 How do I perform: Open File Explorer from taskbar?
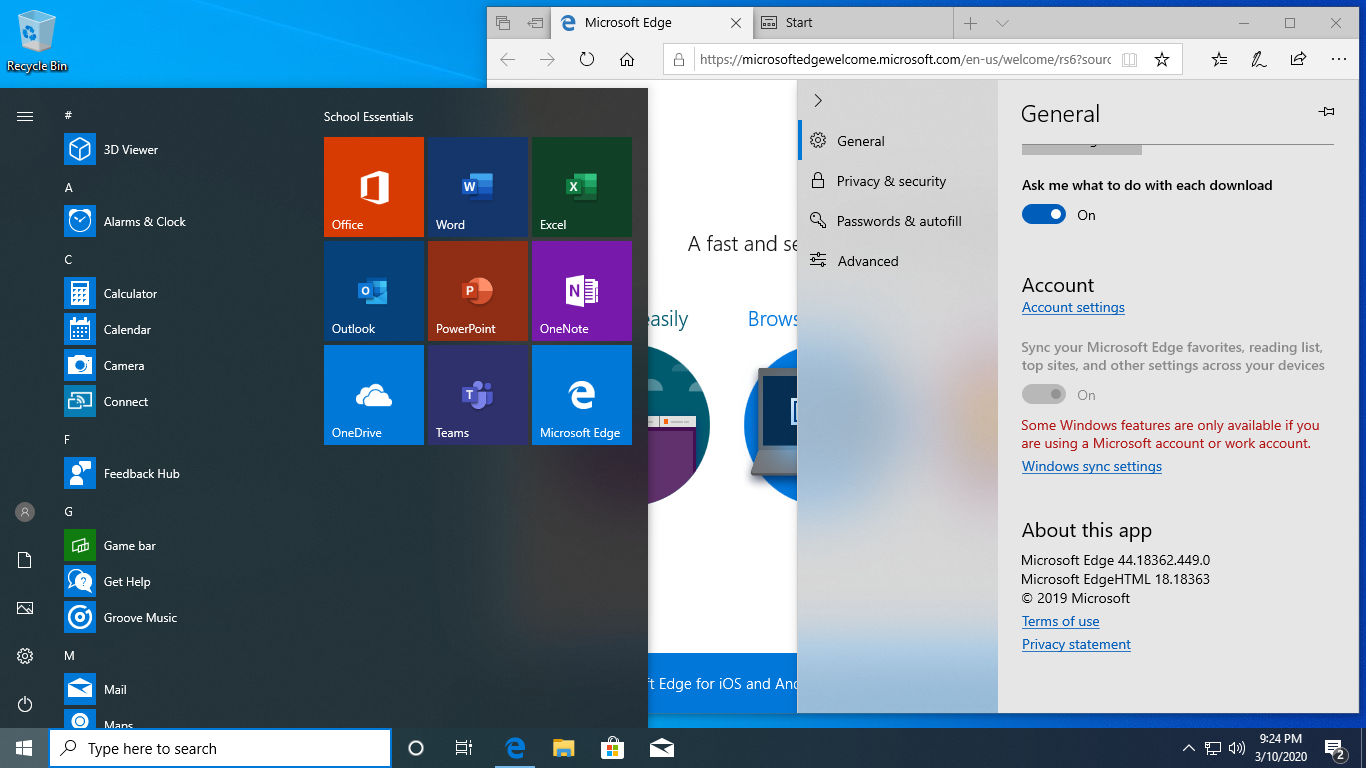(x=564, y=748)
